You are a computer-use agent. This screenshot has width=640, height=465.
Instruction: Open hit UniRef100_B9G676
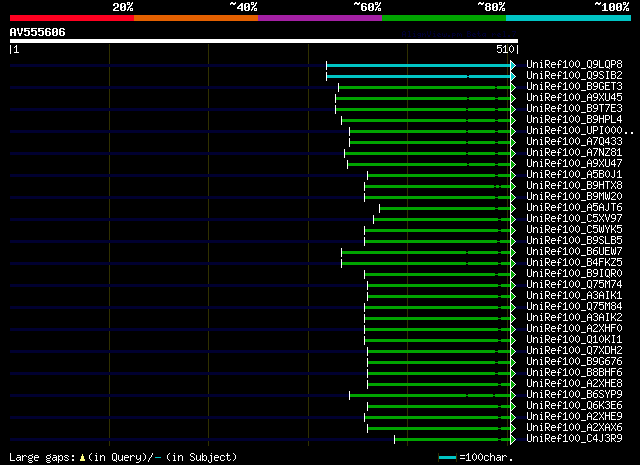574,362
